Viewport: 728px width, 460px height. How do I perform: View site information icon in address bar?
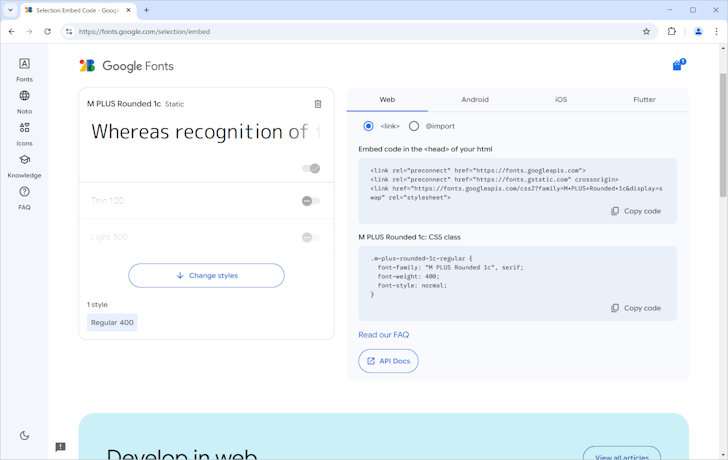point(69,32)
